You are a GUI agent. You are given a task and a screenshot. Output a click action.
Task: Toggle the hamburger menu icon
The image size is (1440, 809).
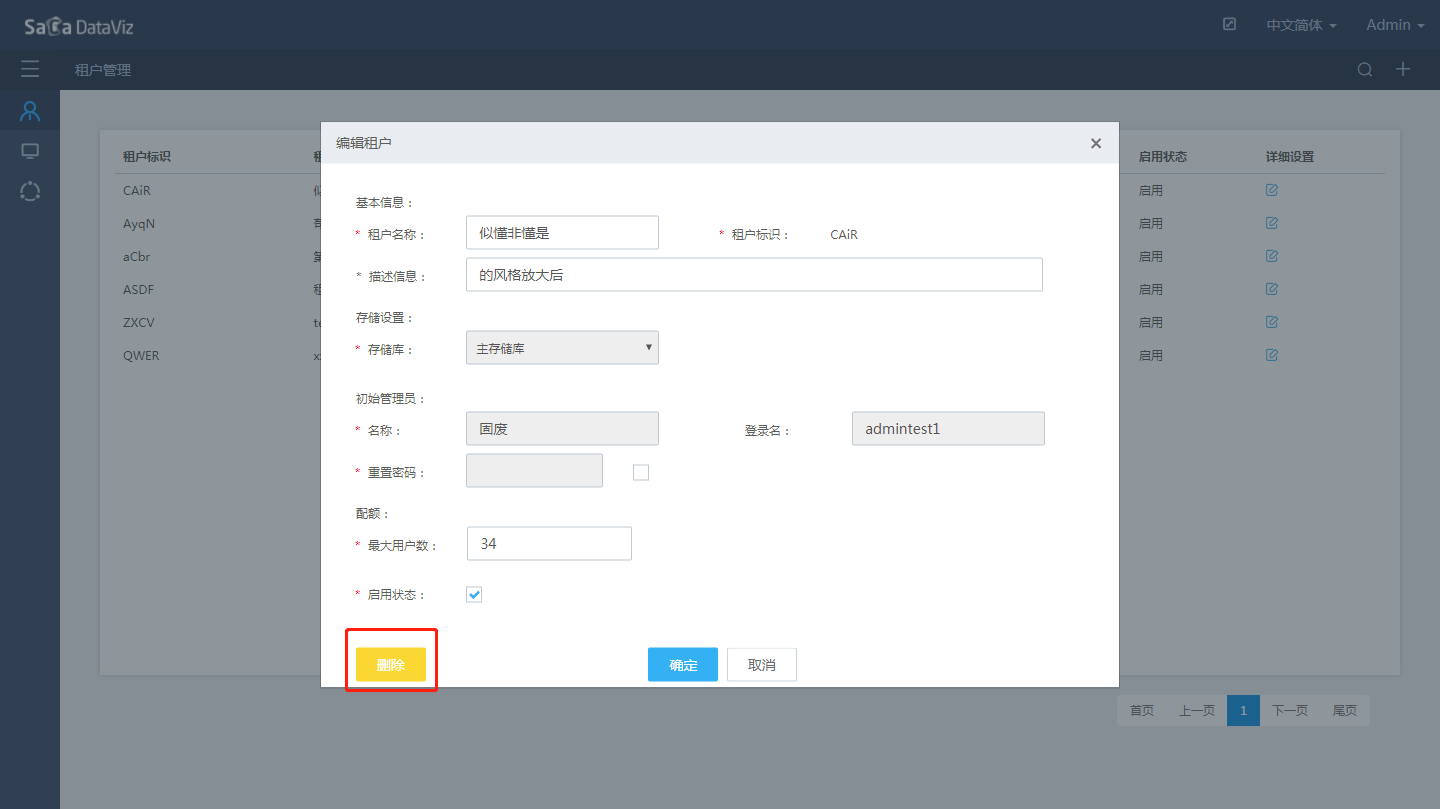[x=30, y=69]
